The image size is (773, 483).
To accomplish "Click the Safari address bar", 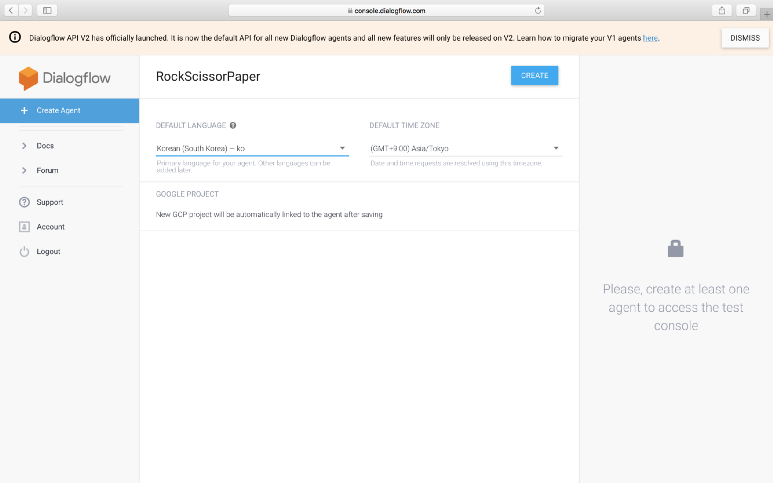I will point(388,10).
